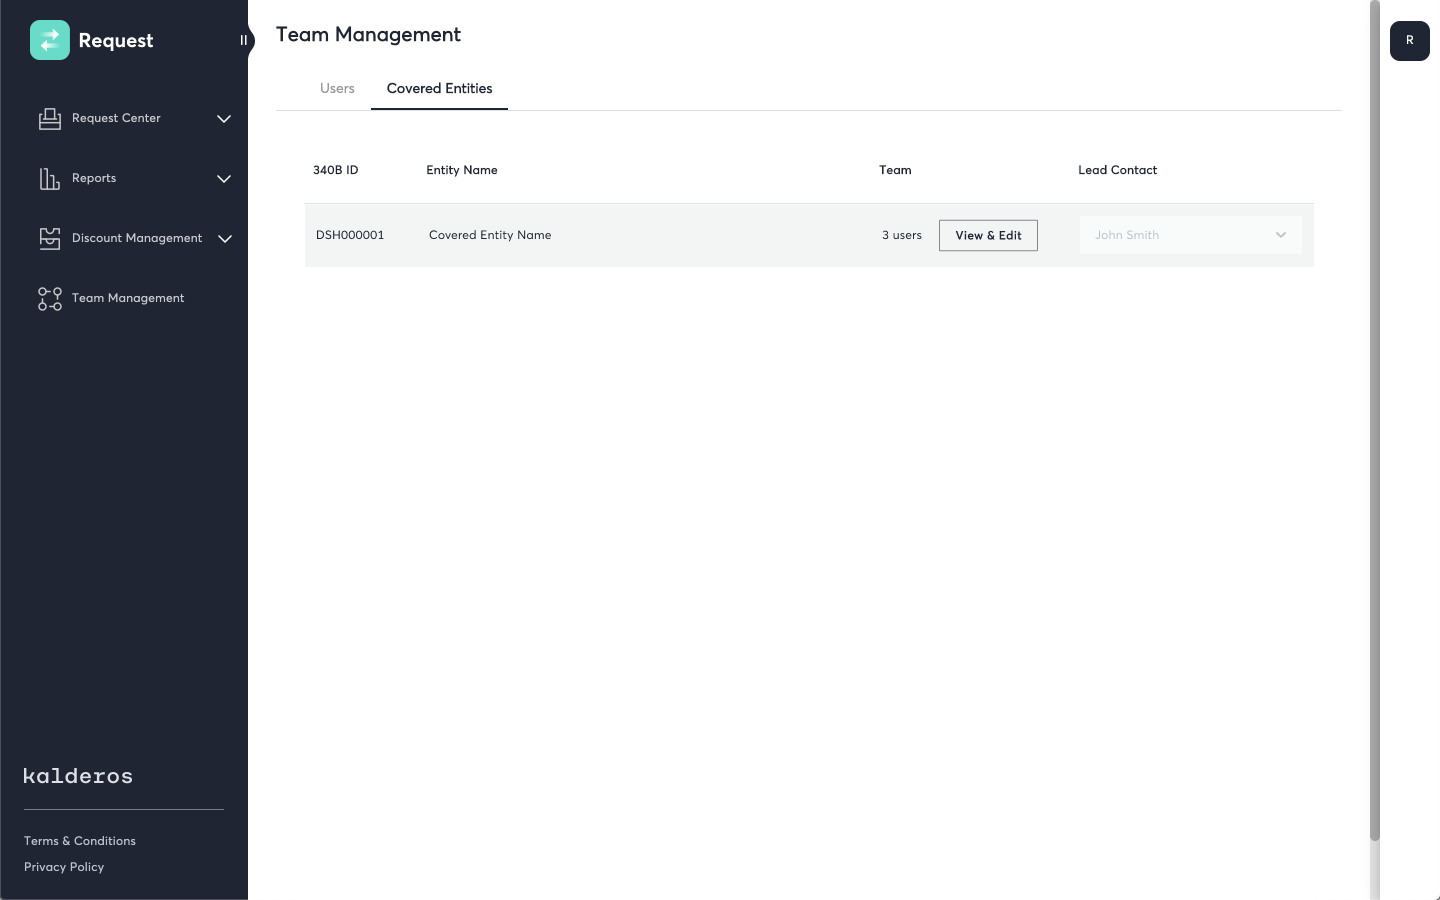Open the Terms & Conditions link

80,841
